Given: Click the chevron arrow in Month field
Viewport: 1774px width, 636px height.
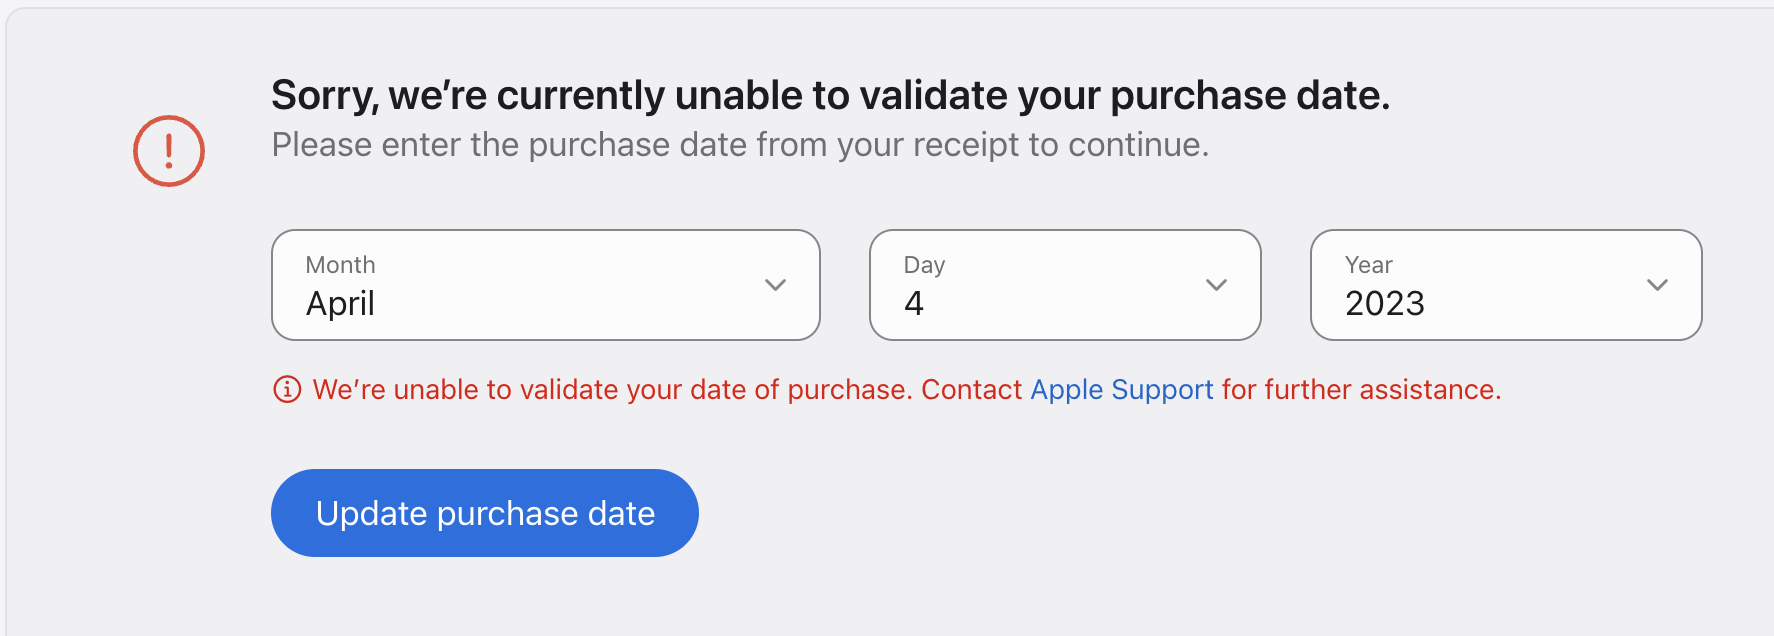Looking at the screenshot, I should (x=775, y=285).
